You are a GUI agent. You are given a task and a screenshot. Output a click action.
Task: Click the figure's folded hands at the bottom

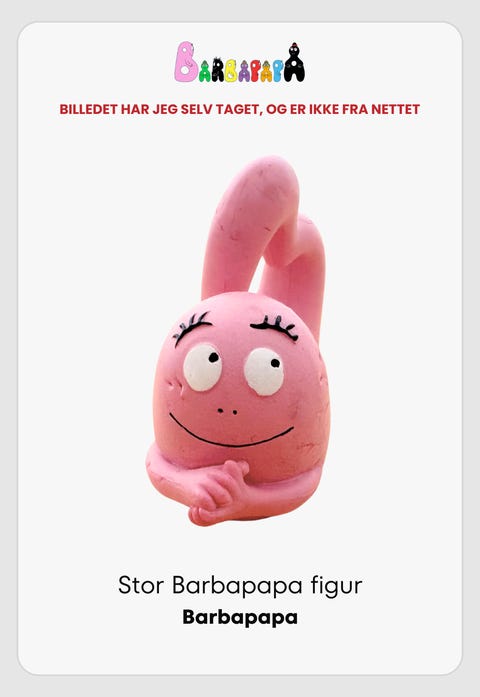pyautogui.click(x=216, y=493)
